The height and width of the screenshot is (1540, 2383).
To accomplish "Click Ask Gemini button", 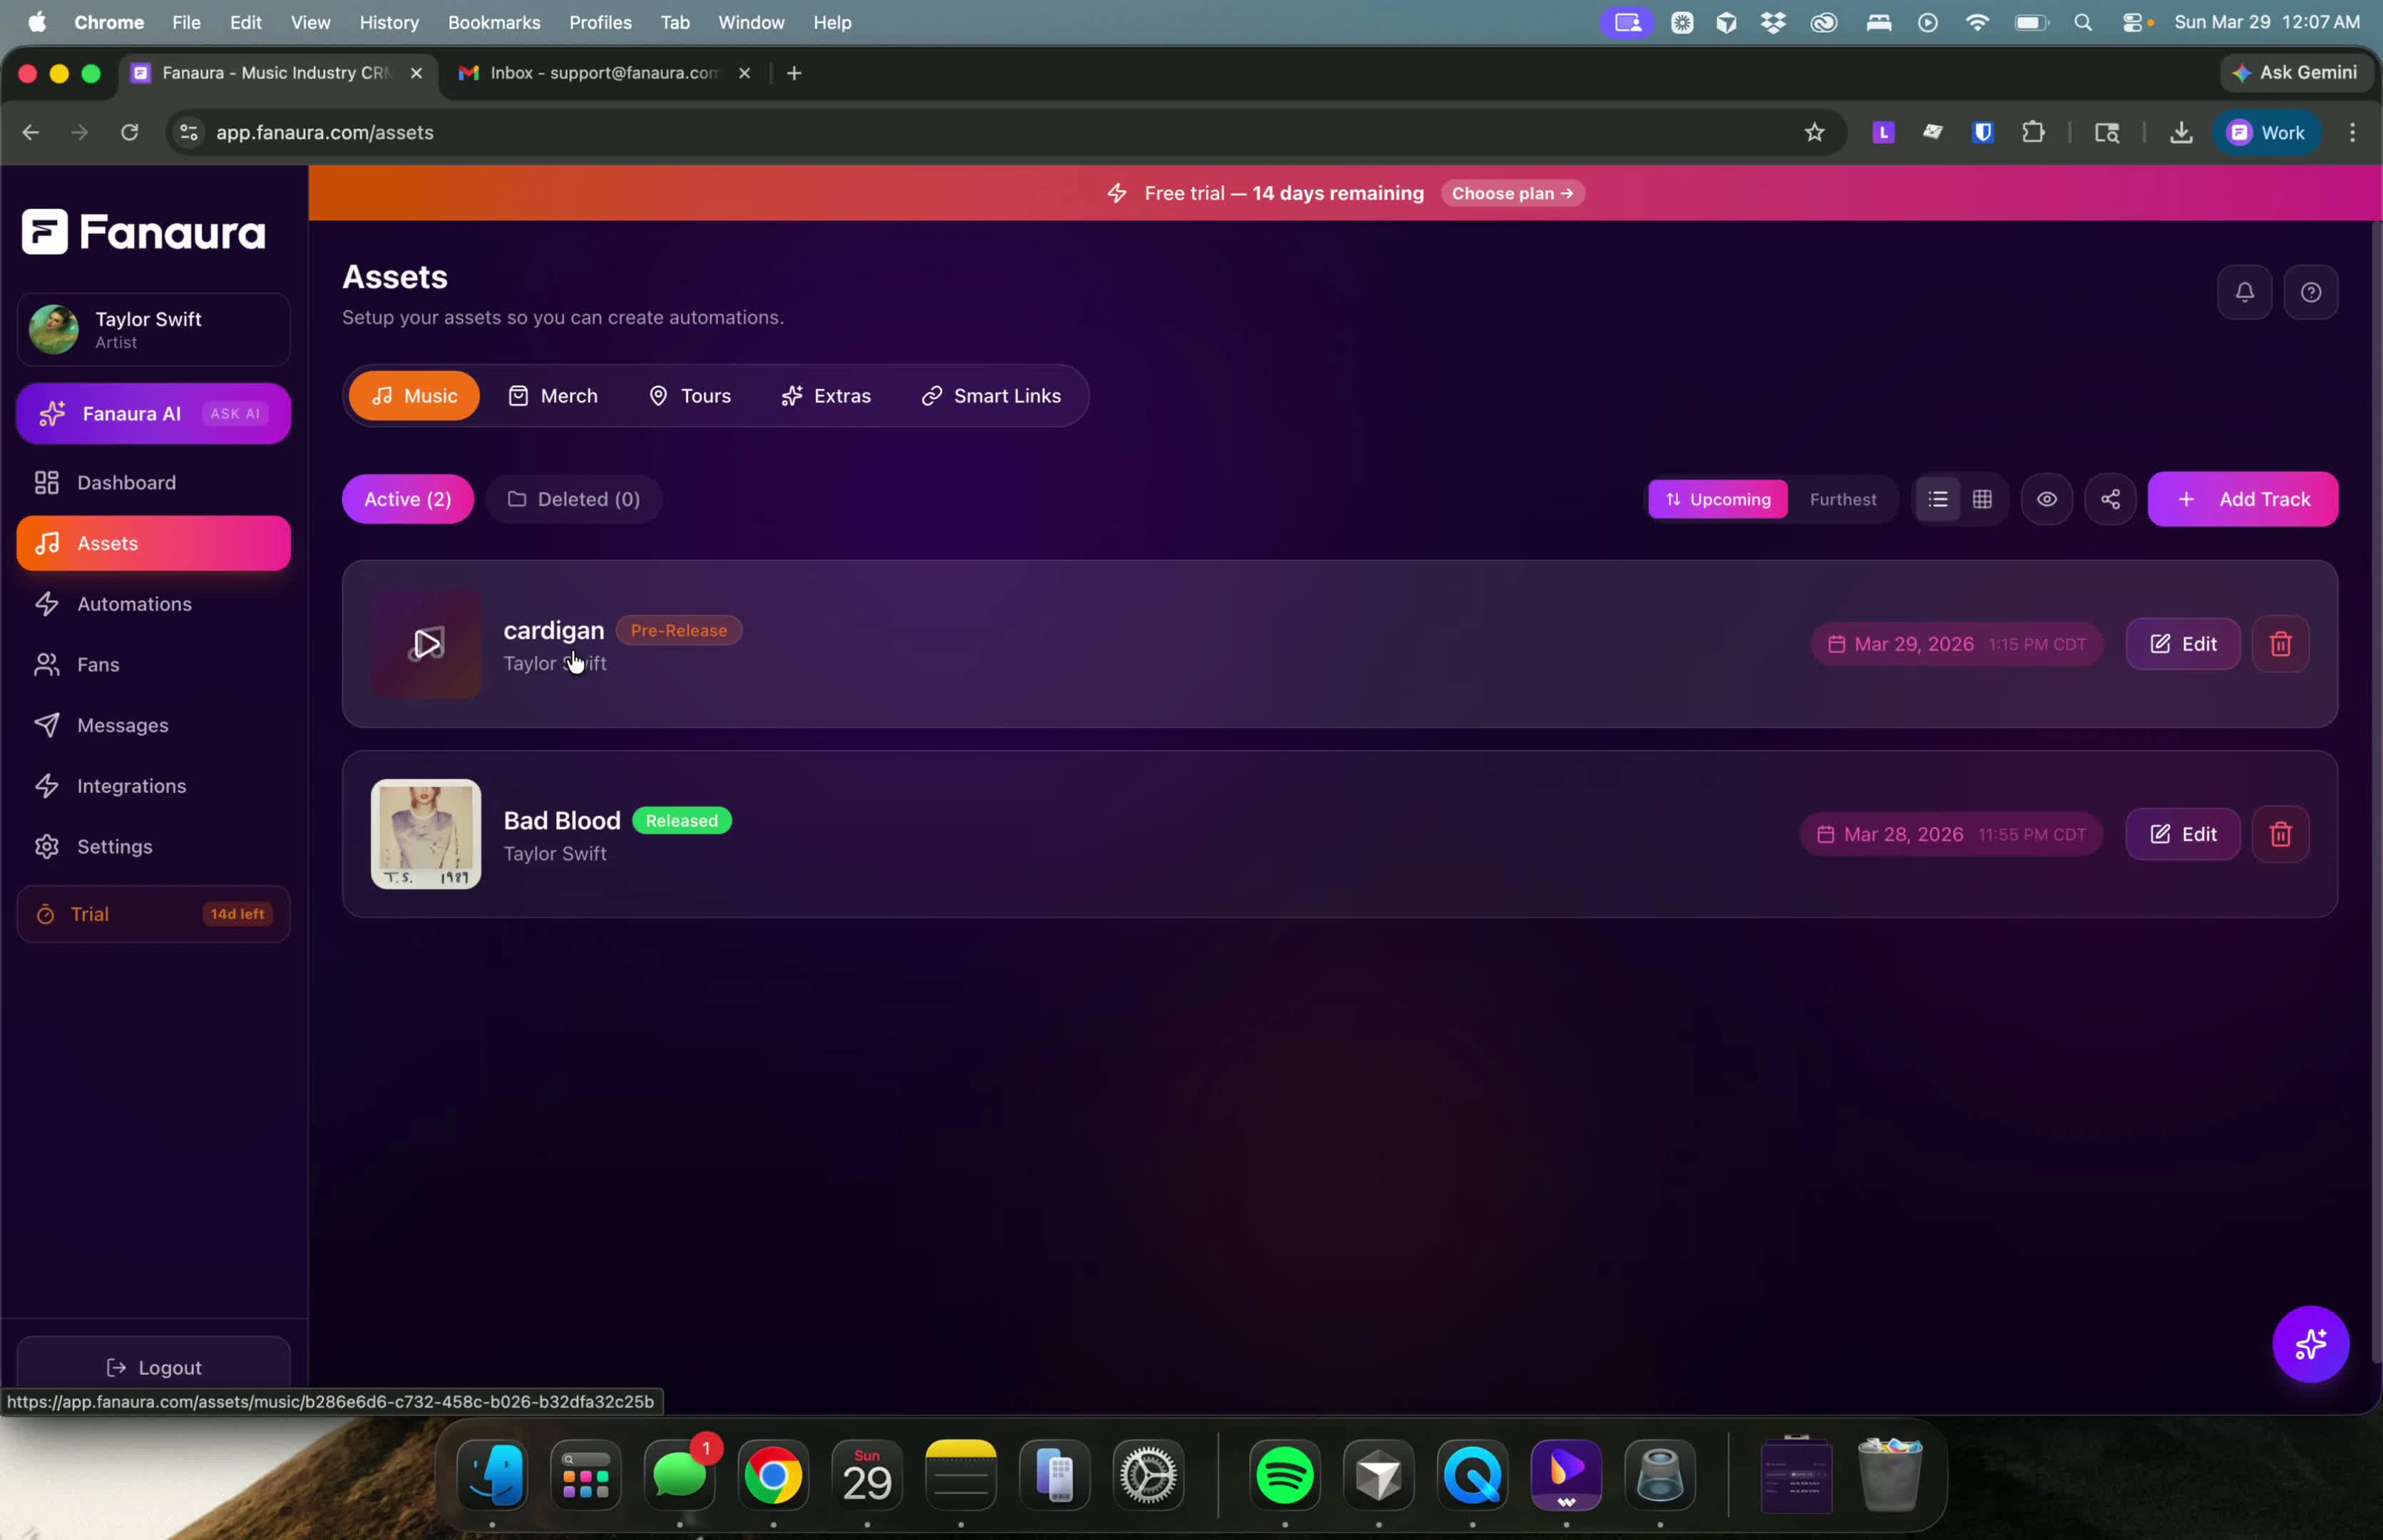I will (x=2295, y=72).
